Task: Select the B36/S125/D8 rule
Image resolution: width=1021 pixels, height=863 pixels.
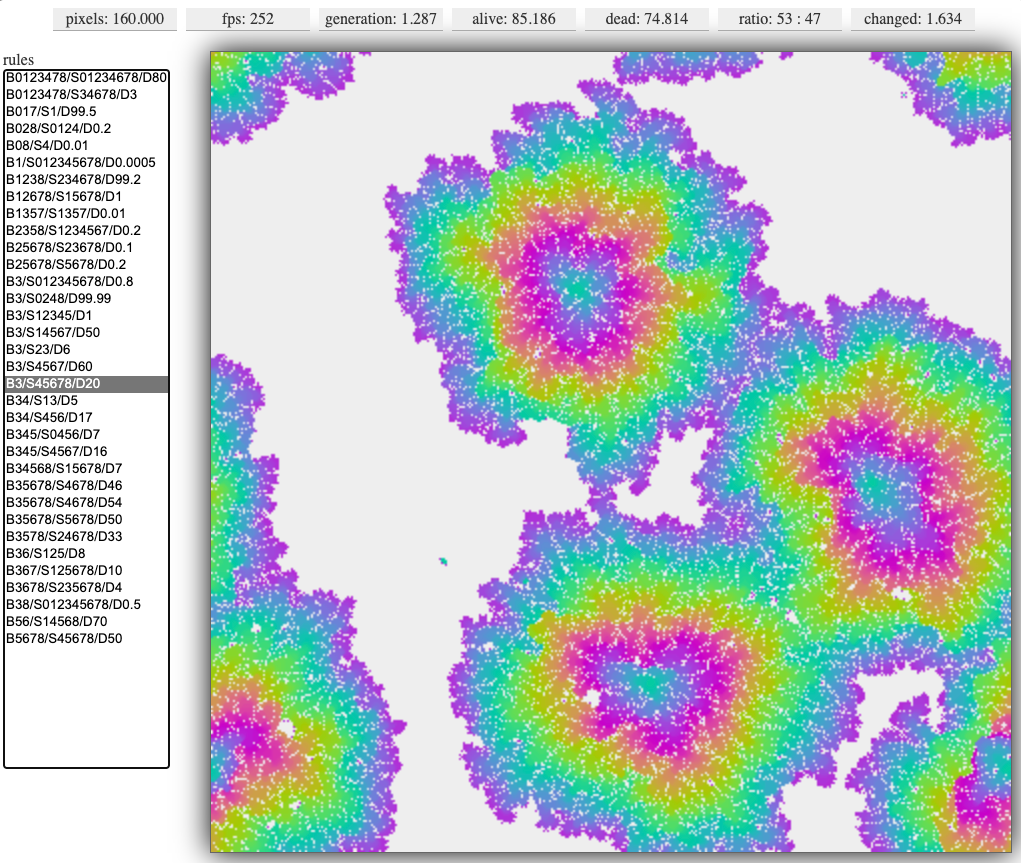Action: click(x=86, y=553)
